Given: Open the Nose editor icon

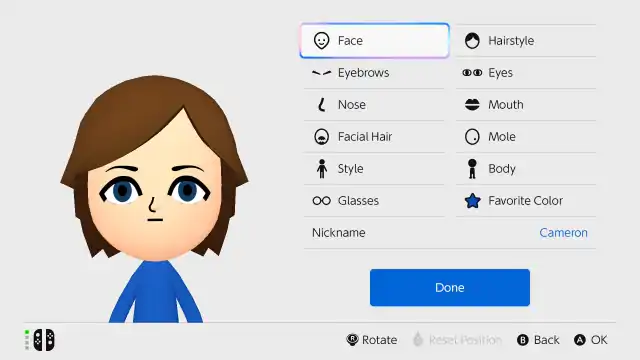Looking at the screenshot, I should [x=322, y=104].
